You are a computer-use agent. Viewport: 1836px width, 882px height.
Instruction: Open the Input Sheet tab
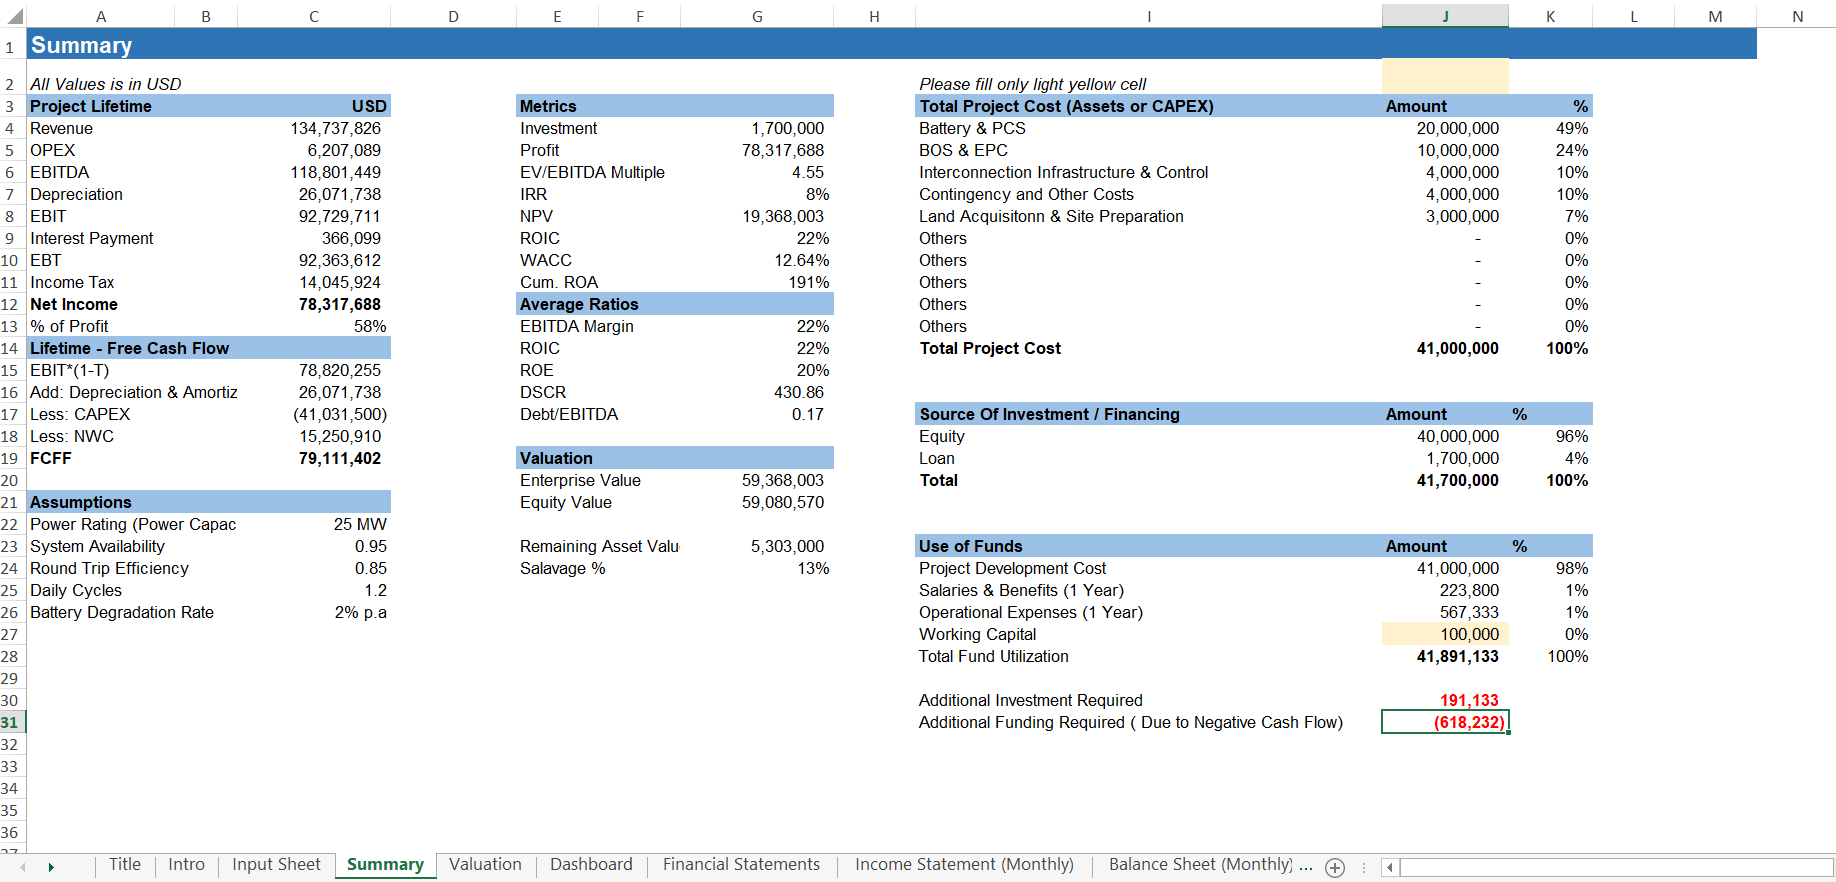(x=276, y=865)
